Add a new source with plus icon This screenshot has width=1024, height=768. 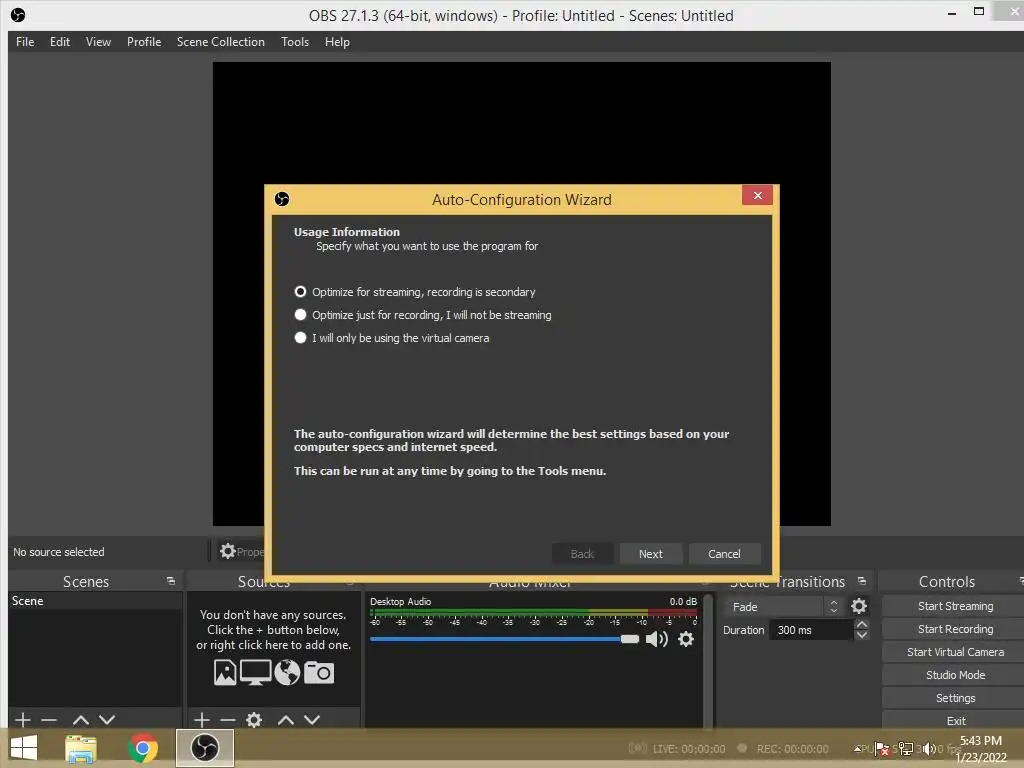[202, 720]
